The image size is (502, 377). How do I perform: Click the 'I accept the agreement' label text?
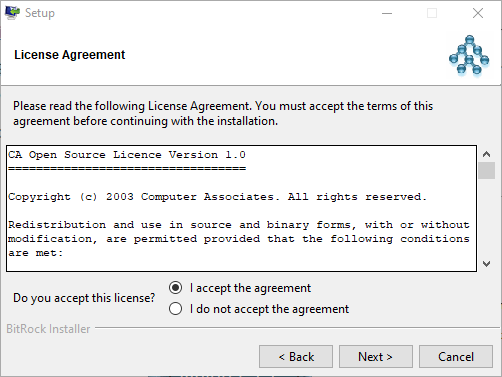[x=250, y=288]
